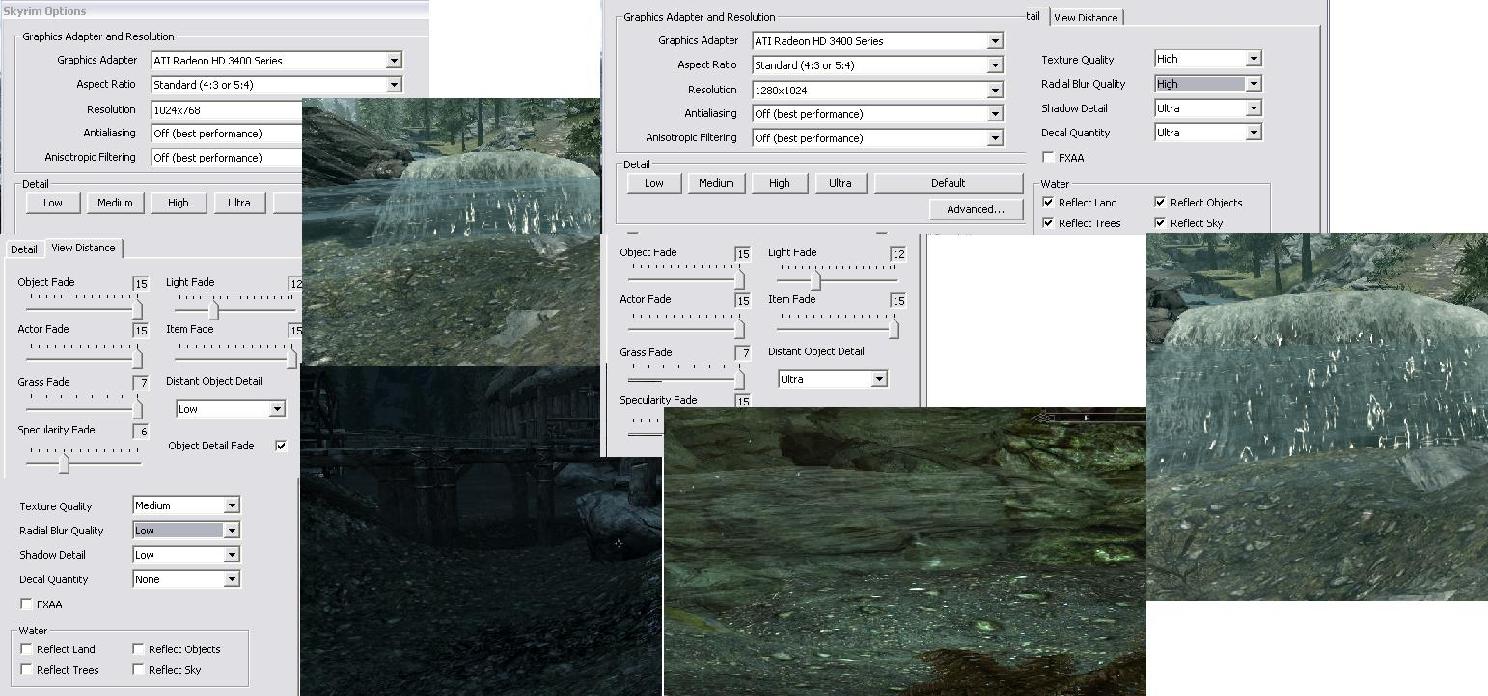Image resolution: width=1488 pixels, height=696 pixels.
Task: Uncheck the checked Reflect Sky box
Action: 1160,223
